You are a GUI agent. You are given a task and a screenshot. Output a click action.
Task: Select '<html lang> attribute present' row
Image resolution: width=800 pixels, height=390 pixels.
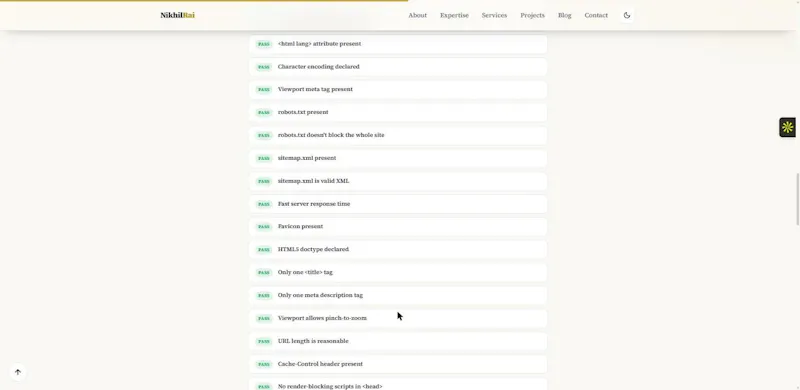398,44
